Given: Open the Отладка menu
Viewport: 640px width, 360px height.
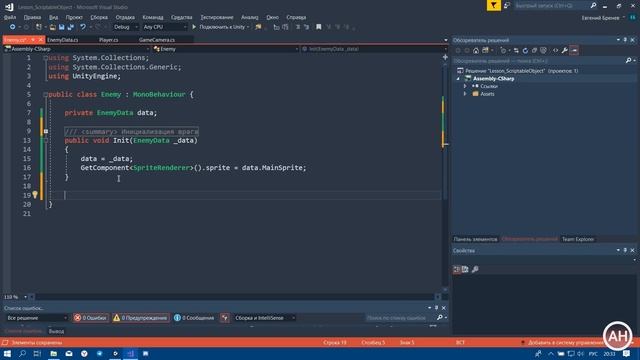Looking at the screenshot, I should point(125,17).
